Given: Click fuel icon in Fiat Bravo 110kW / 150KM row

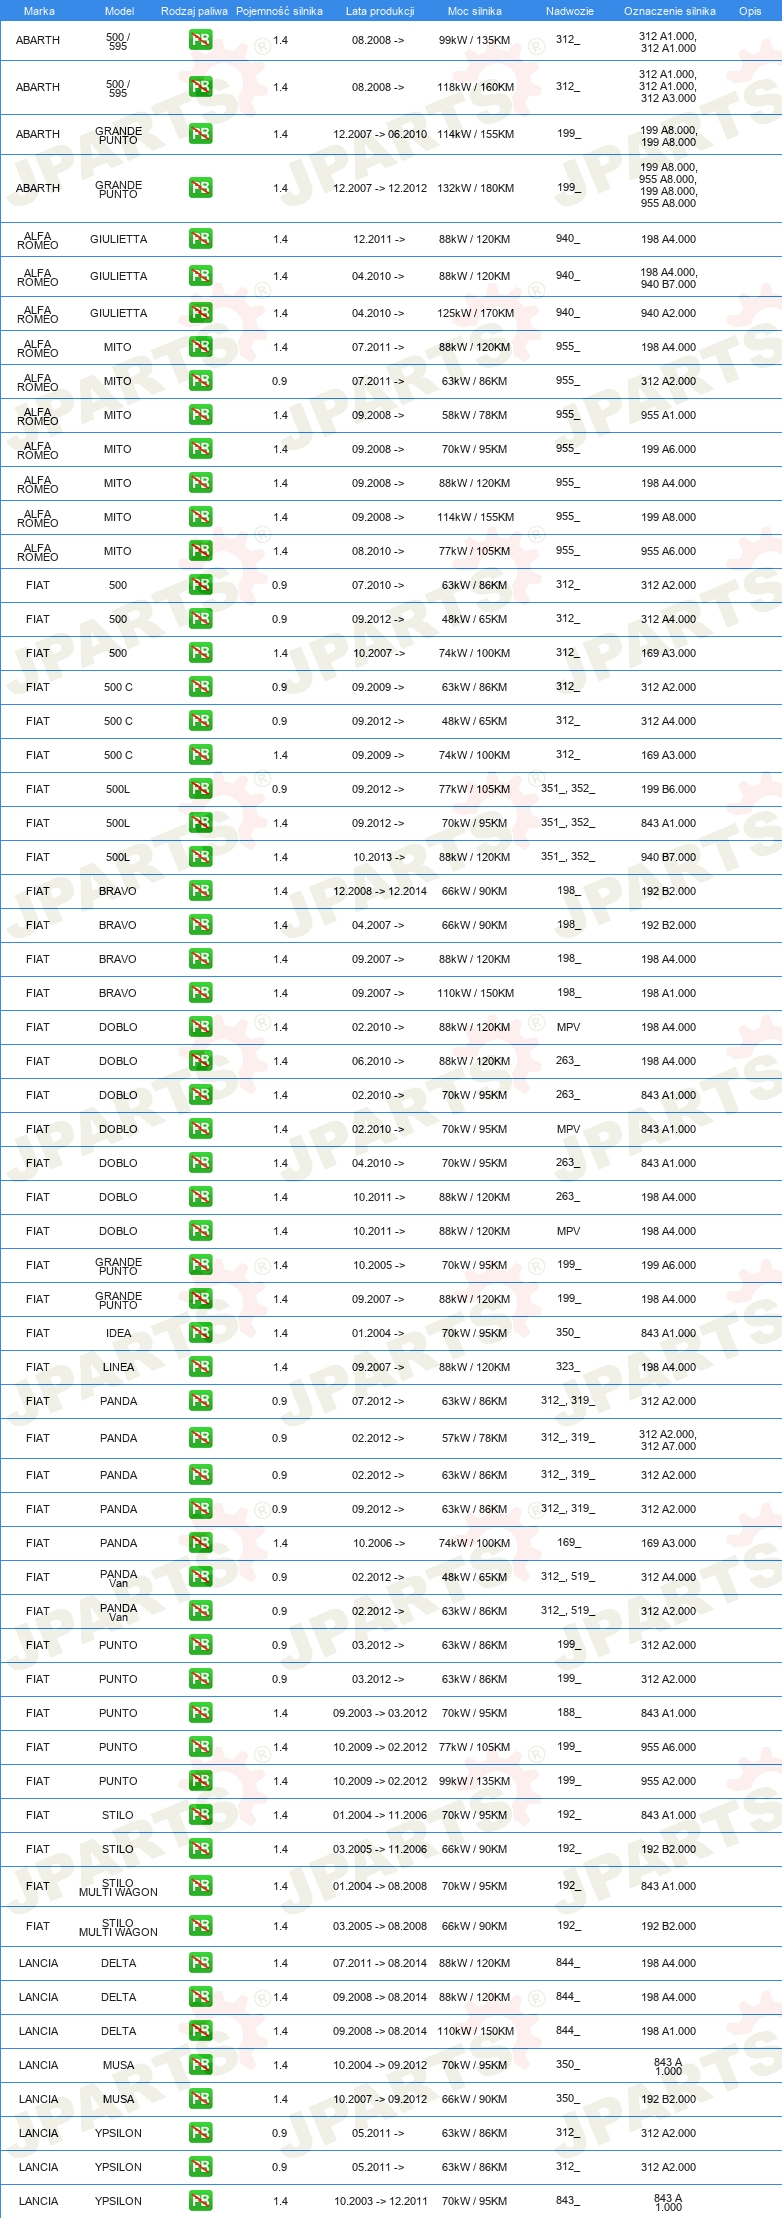Looking at the screenshot, I should (200, 993).
